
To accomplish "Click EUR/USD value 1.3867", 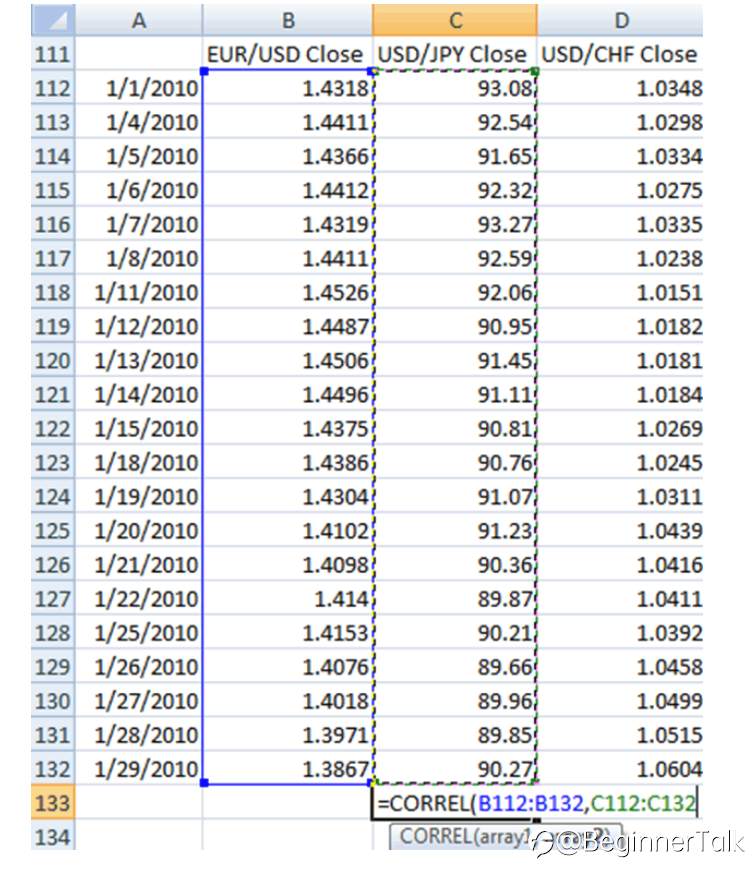I will [x=287, y=768].
